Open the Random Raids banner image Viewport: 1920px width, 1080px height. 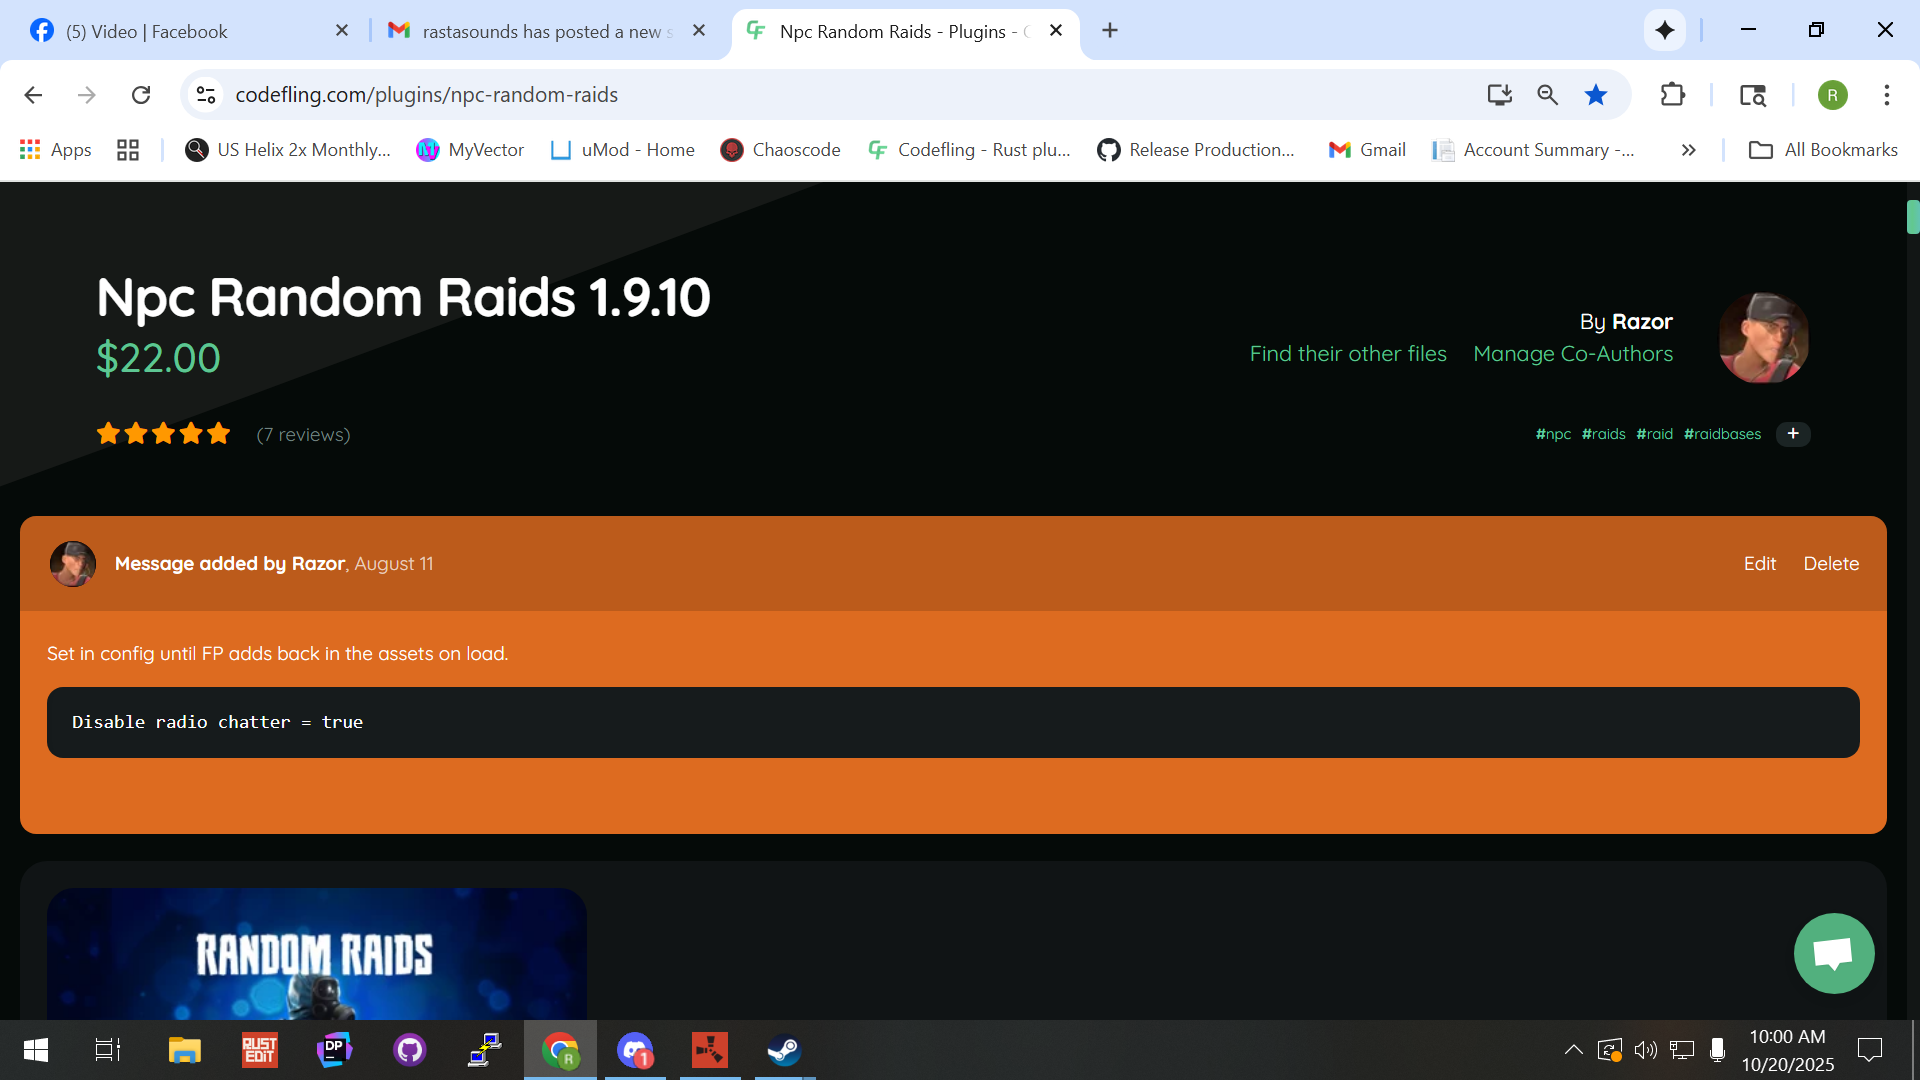(x=316, y=953)
